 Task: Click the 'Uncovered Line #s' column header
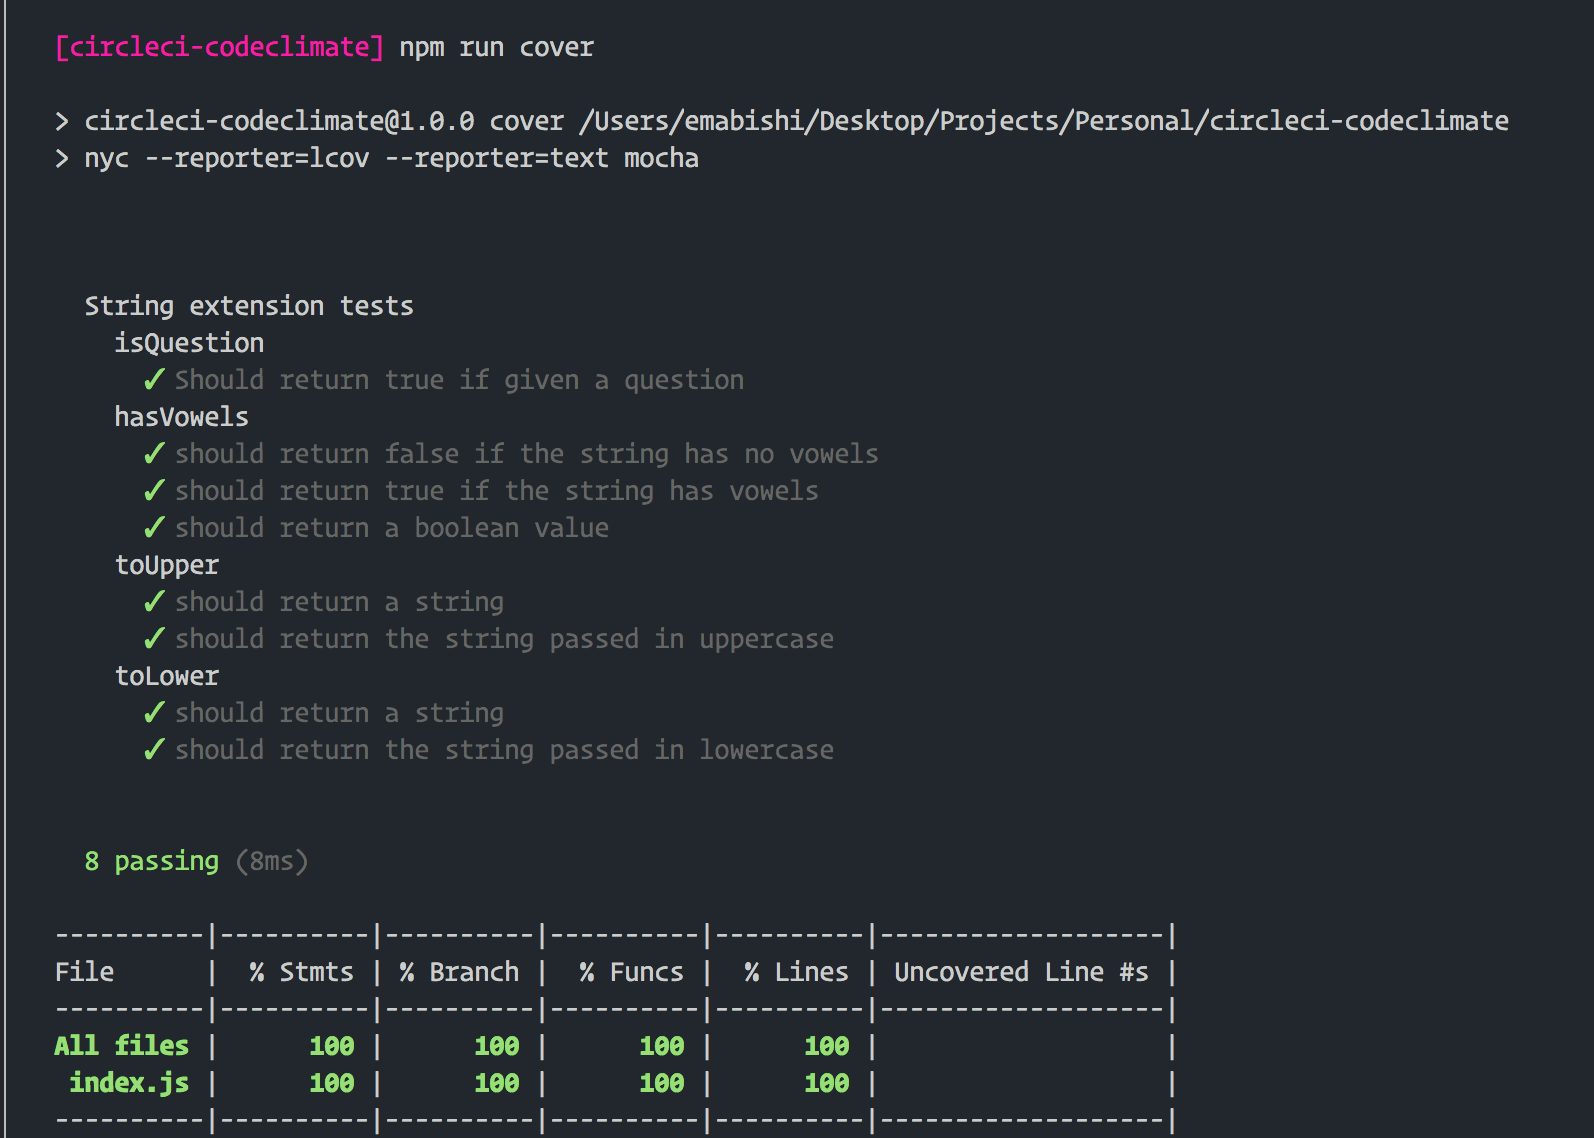pos(1021,972)
